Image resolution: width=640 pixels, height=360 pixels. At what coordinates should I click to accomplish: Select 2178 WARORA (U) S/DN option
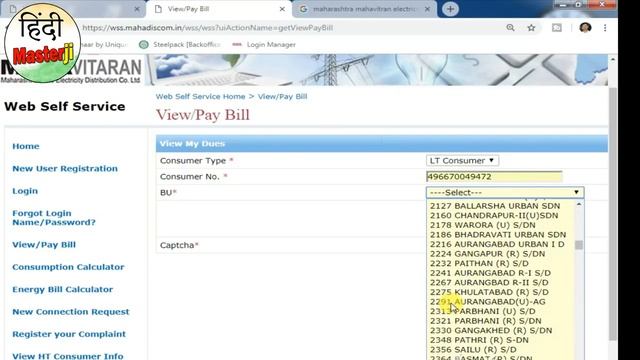tap(500, 225)
